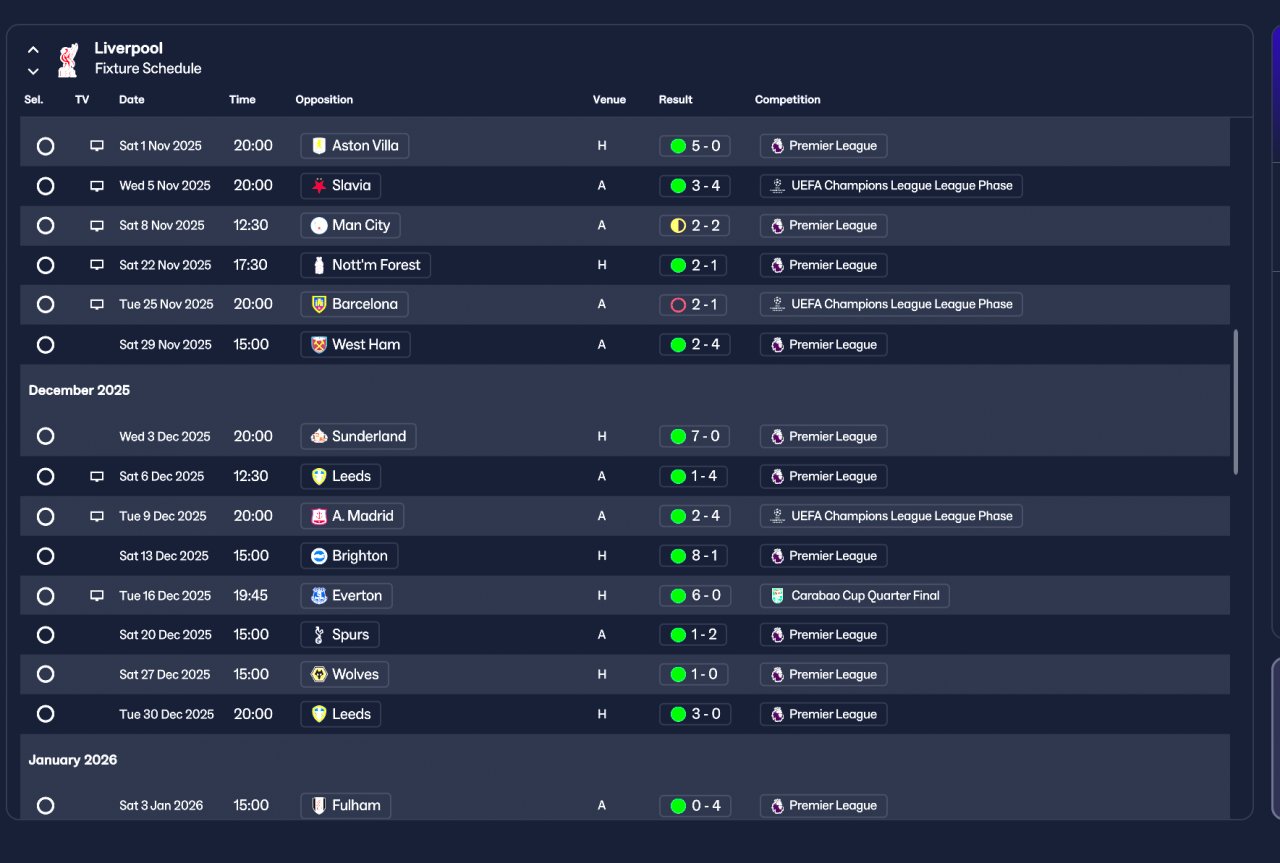The height and width of the screenshot is (863, 1280).
Task: Click the yellow draw indicator for Man City
Action: pos(678,226)
